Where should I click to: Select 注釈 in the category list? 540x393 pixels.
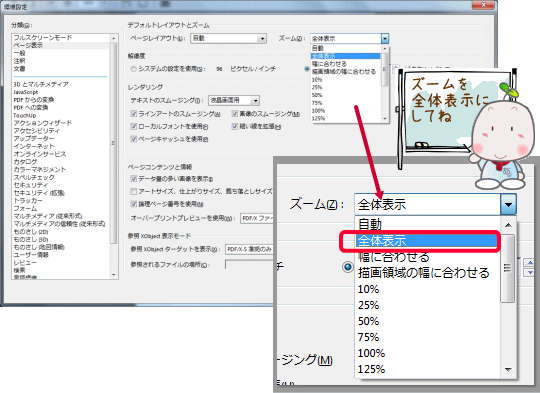[20, 61]
